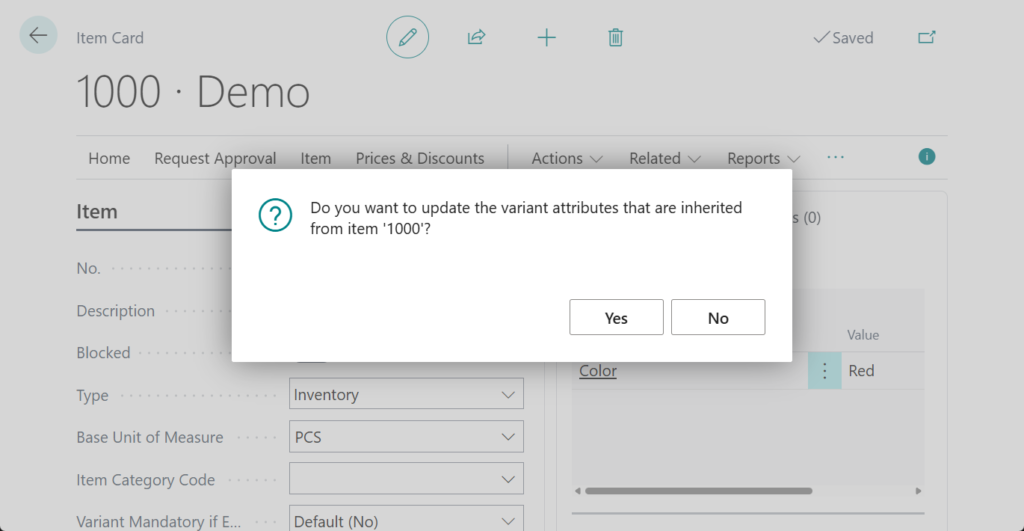1024x531 pixels.
Task: Click the ellipsis more options icon
Action: [836, 158]
